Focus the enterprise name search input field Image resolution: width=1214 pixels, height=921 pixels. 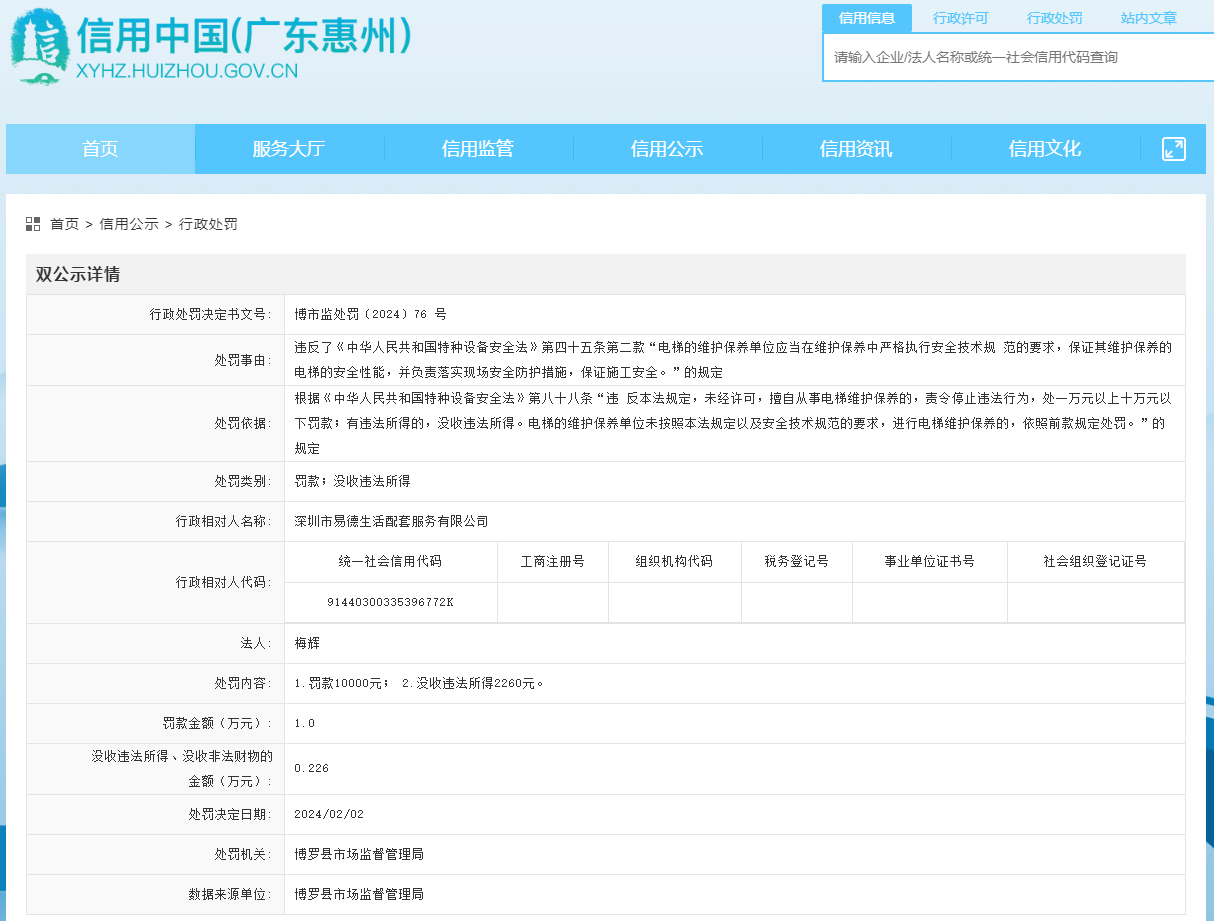click(1018, 57)
